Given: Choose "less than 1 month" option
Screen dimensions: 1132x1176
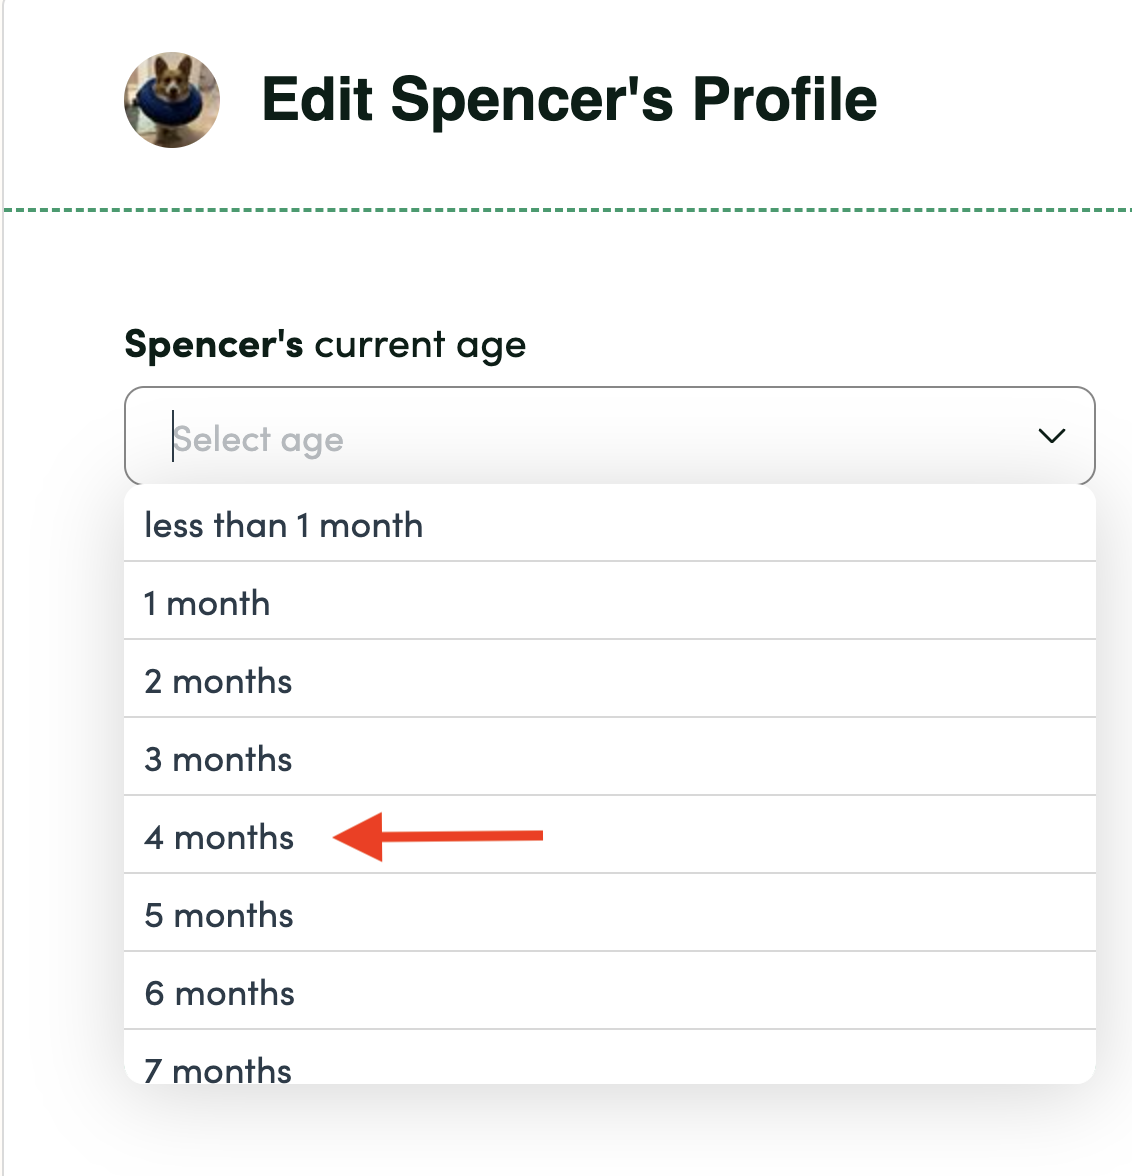Looking at the screenshot, I should tap(284, 525).
